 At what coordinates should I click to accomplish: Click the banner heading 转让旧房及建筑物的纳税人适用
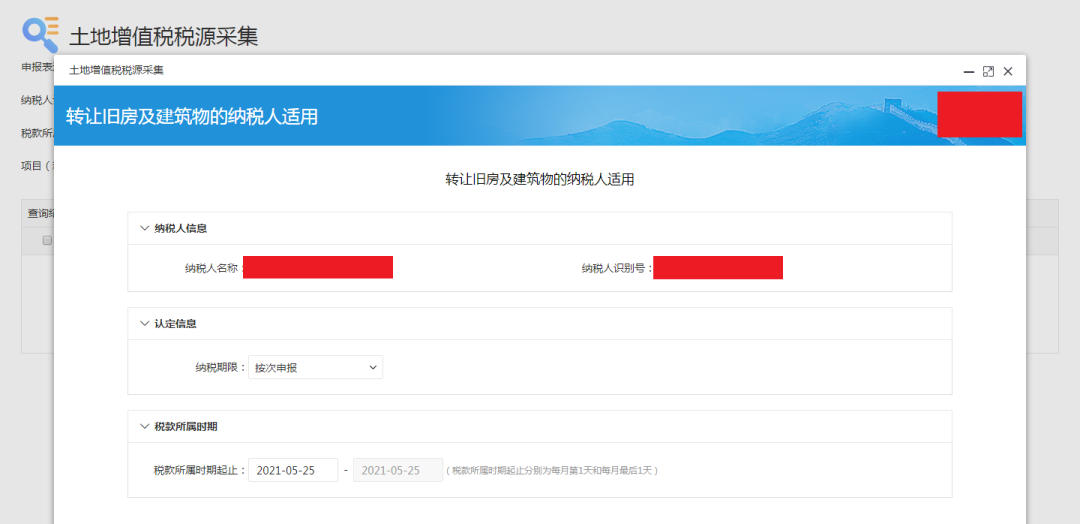[192, 116]
